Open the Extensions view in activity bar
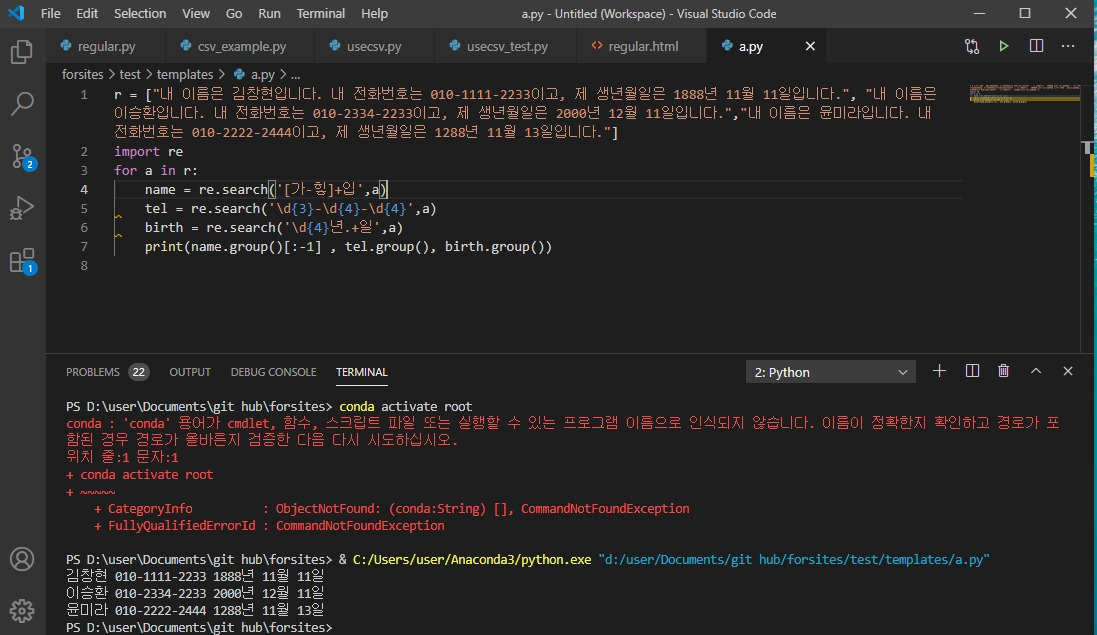This screenshot has width=1097, height=635. 22,261
